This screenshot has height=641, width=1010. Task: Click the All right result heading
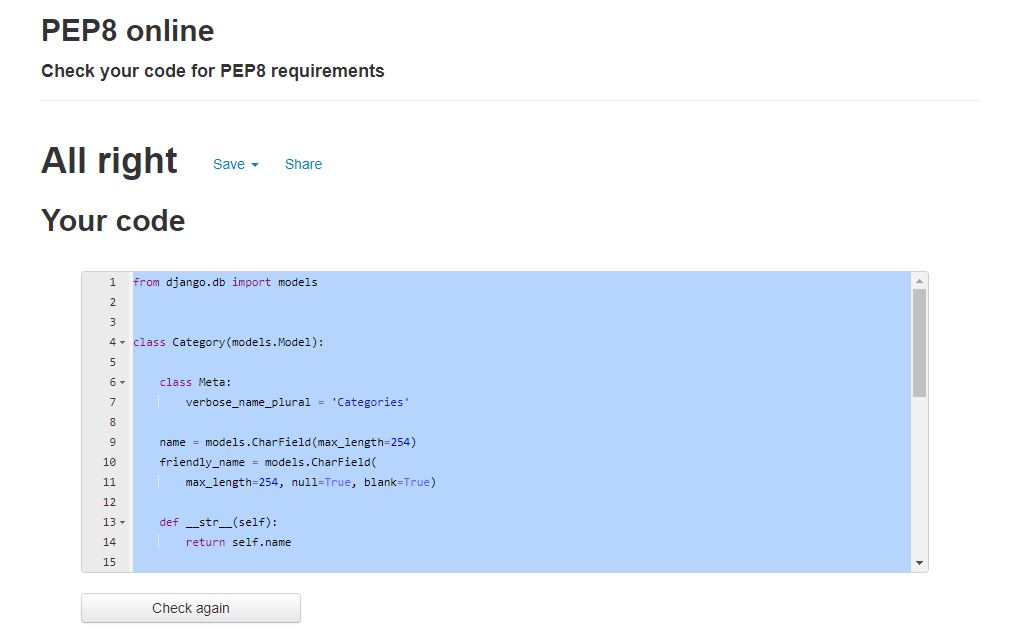point(109,160)
